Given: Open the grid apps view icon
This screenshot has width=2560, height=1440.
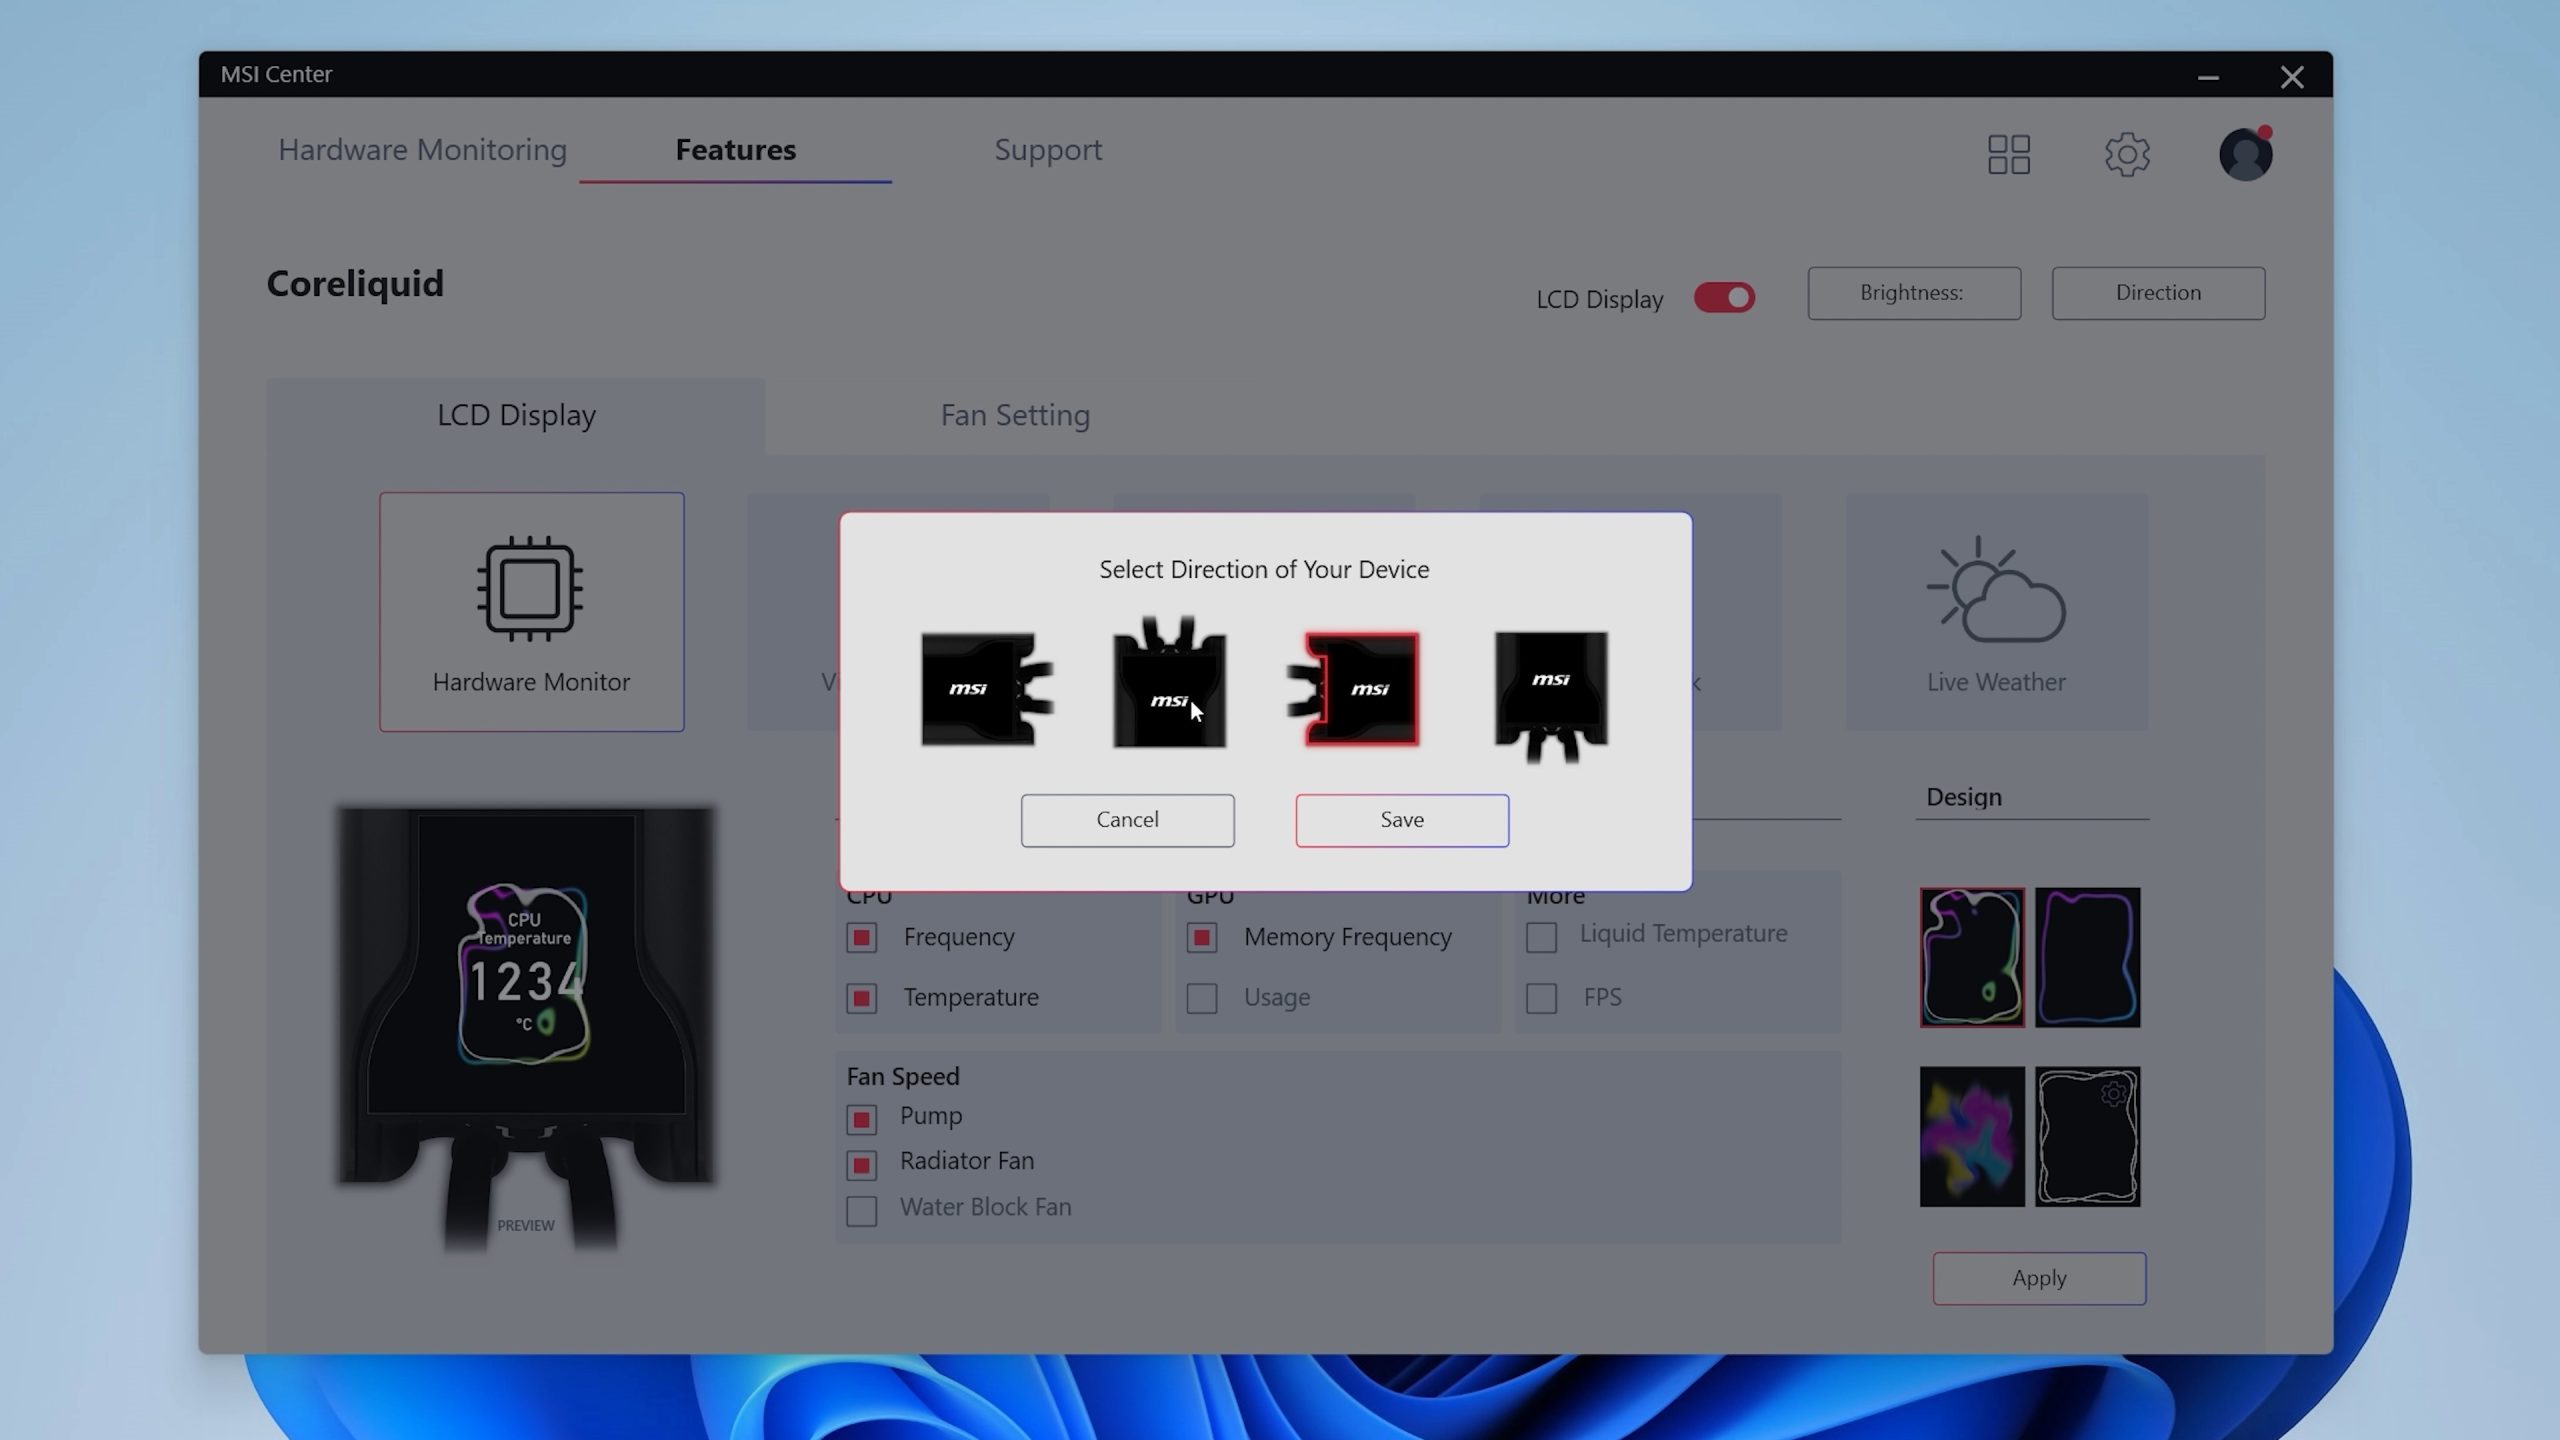Looking at the screenshot, I should click(x=2008, y=154).
